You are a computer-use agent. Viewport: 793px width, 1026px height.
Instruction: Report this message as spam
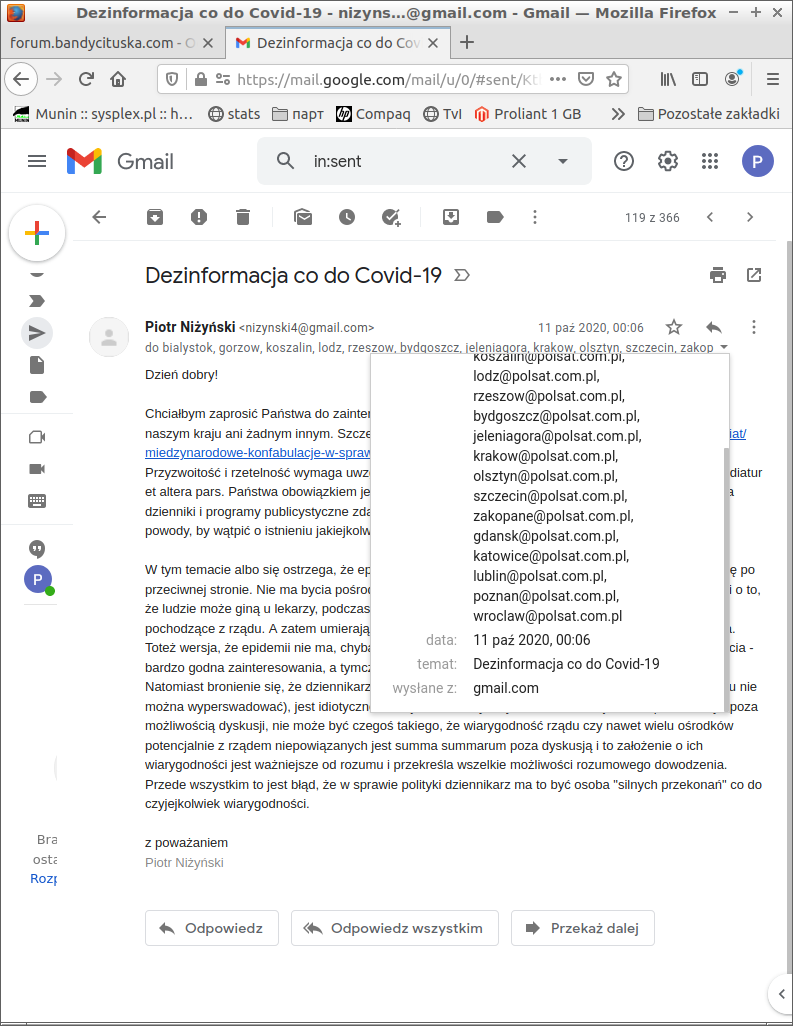[x=199, y=217]
